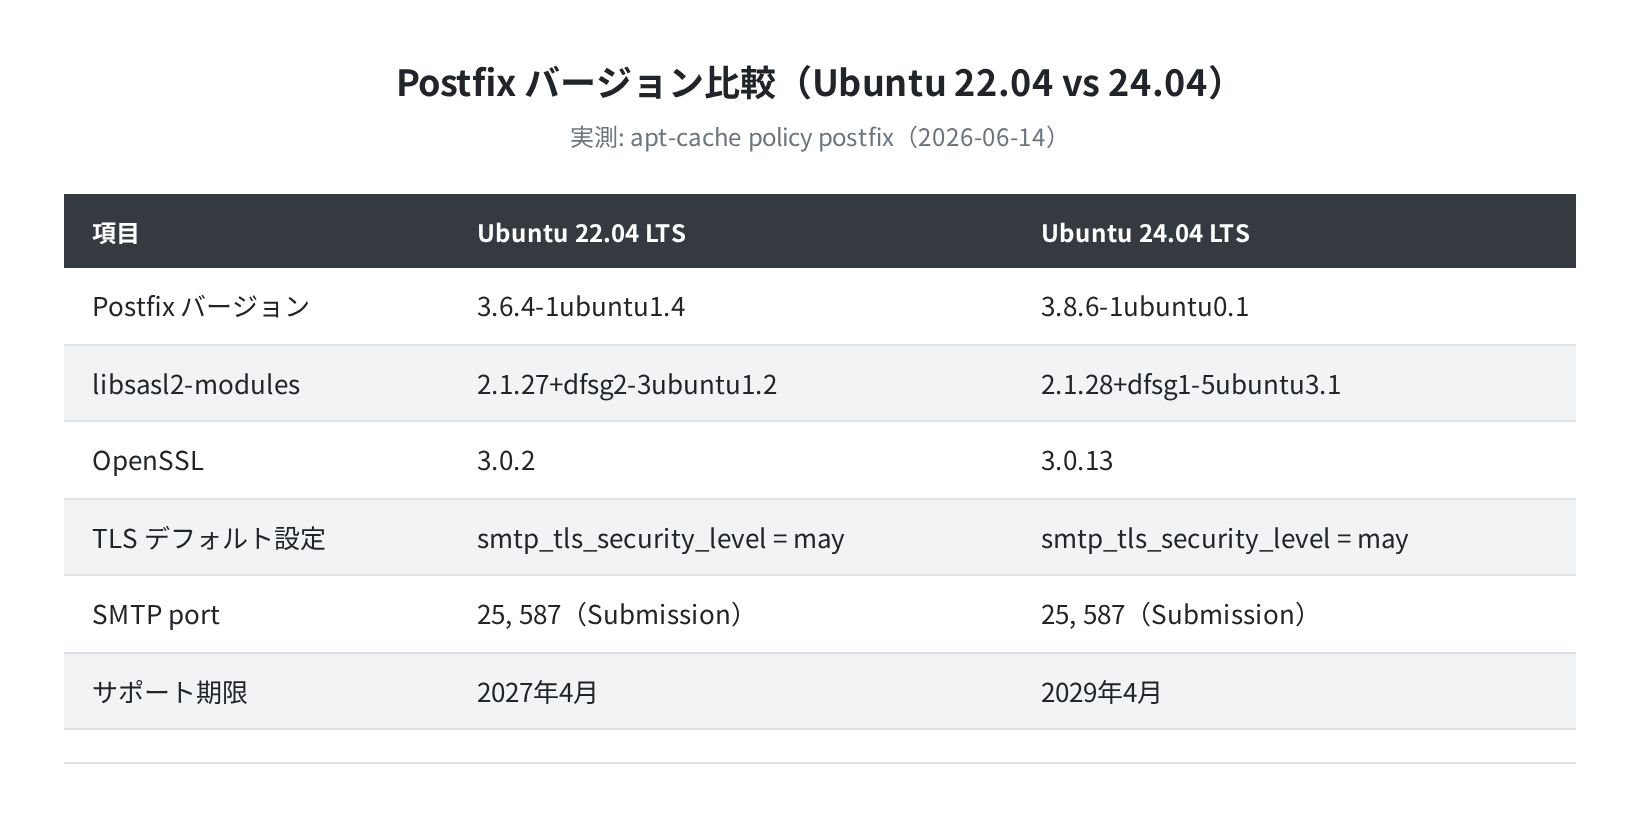Image resolution: width=1640 pixels, height=826 pixels.
Task: Click the Postfix バージョン row label
Action: [201, 306]
